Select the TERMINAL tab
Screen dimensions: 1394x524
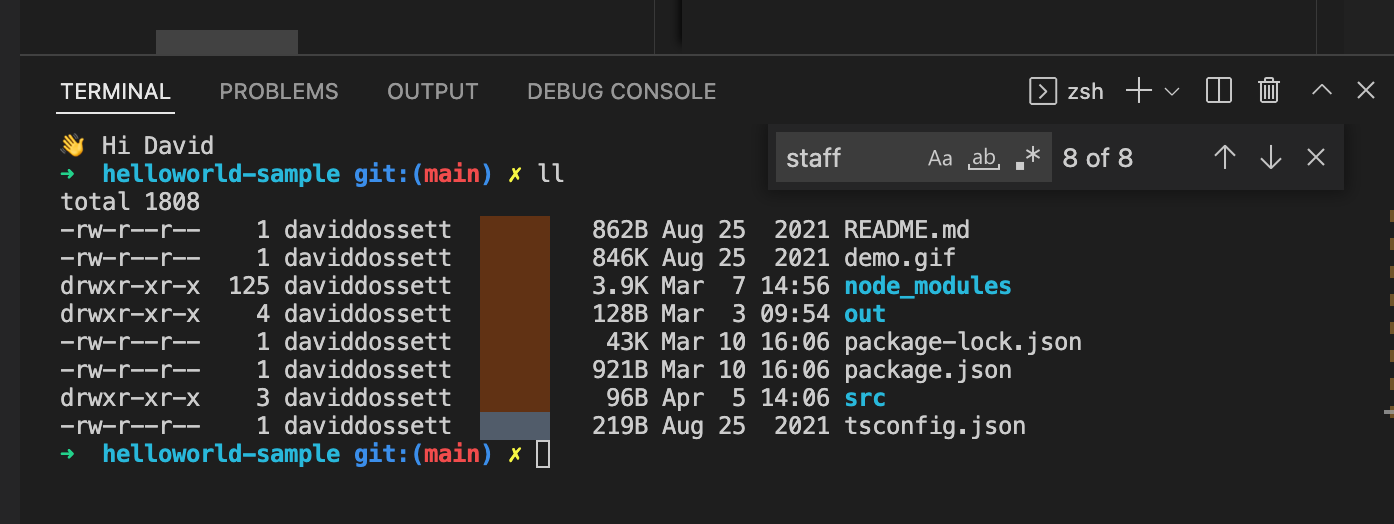click(116, 92)
